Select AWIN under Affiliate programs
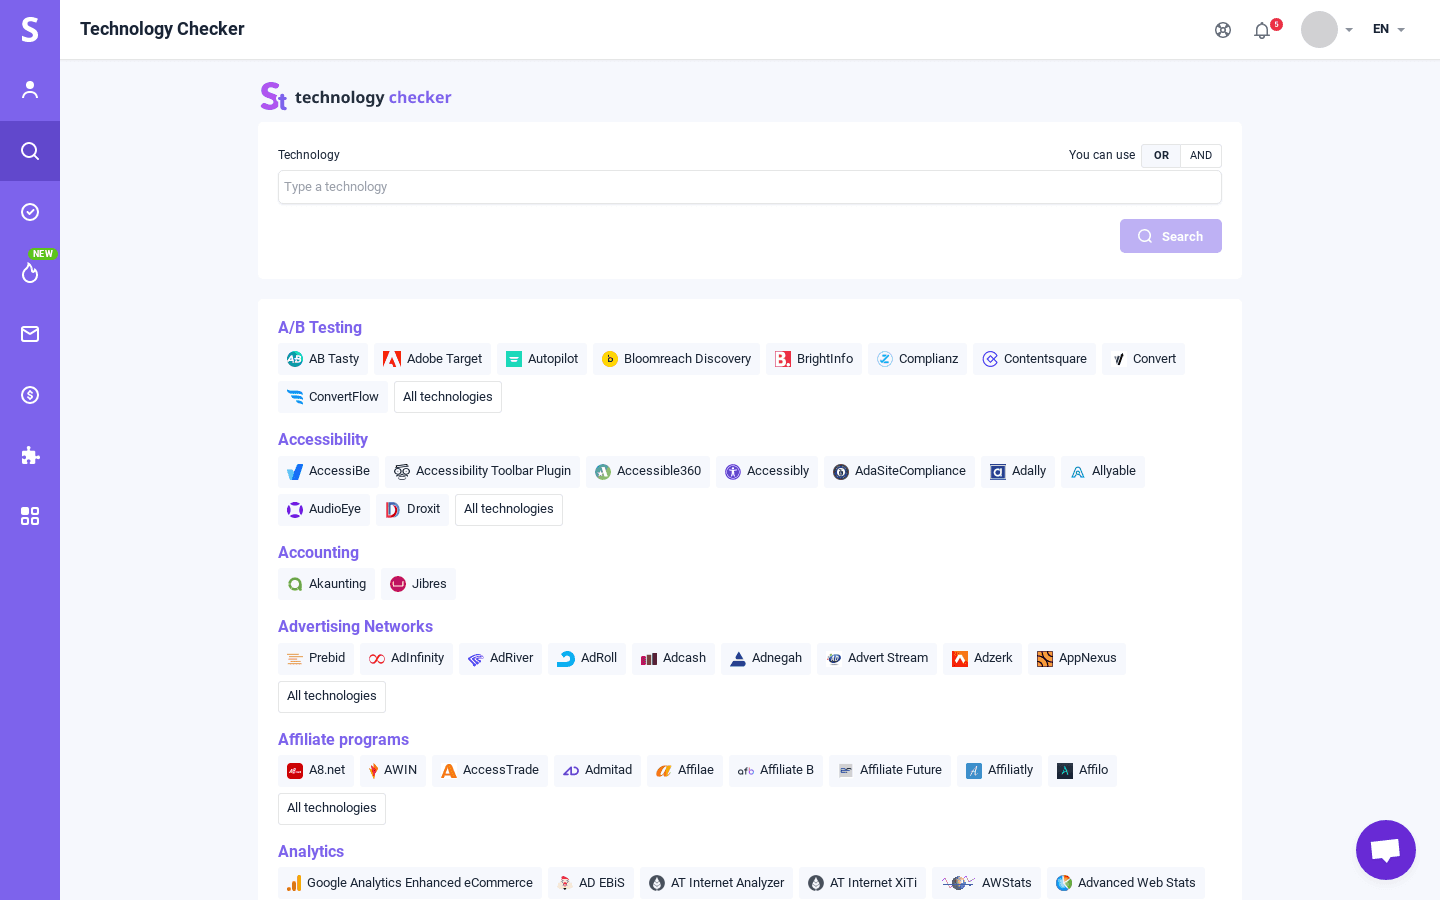 coord(392,770)
